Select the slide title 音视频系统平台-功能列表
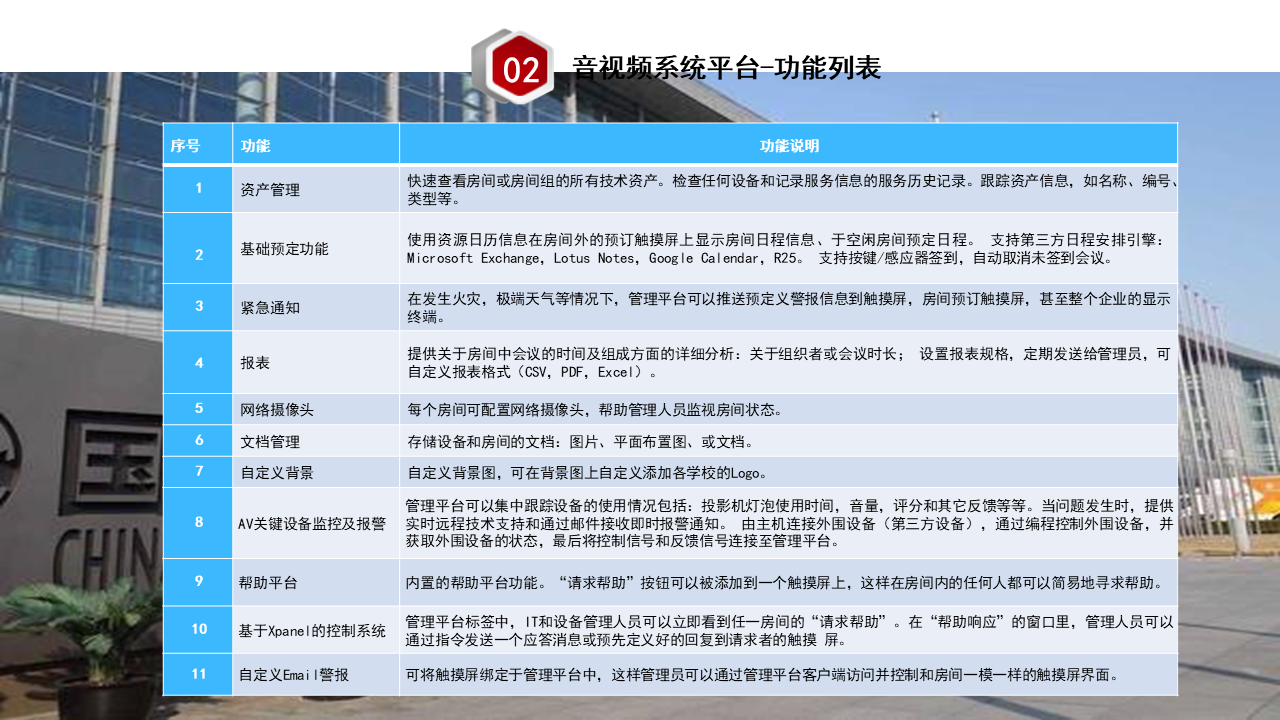Image resolution: width=1280 pixels, height=720 pixels. (726, 68)
